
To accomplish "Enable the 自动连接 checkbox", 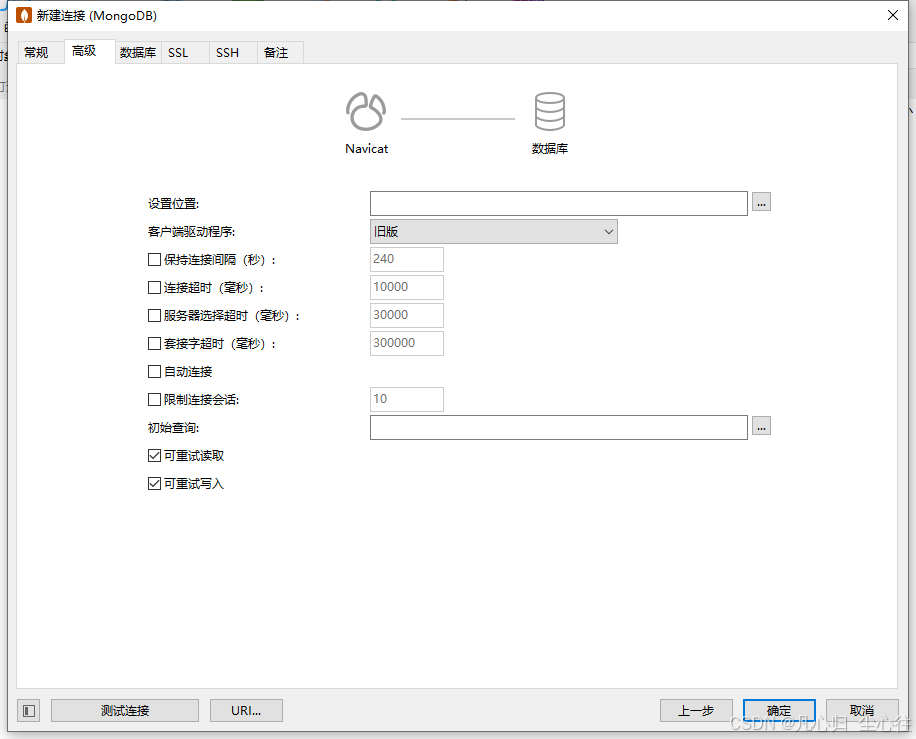I will pyautogui.click(x=153, y=371).
